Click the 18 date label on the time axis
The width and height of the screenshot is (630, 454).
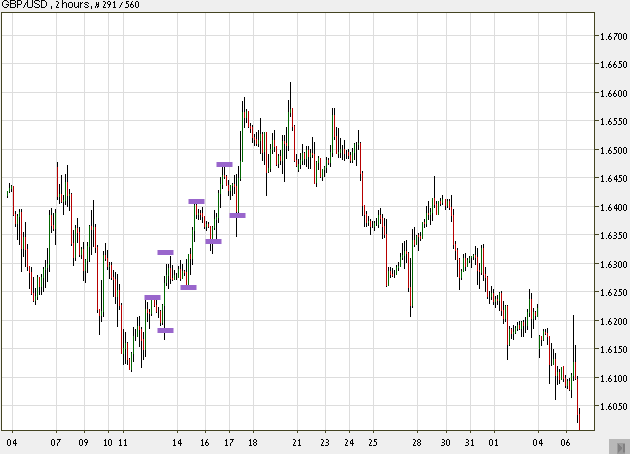pyautogui.click(x=252, y=443)
